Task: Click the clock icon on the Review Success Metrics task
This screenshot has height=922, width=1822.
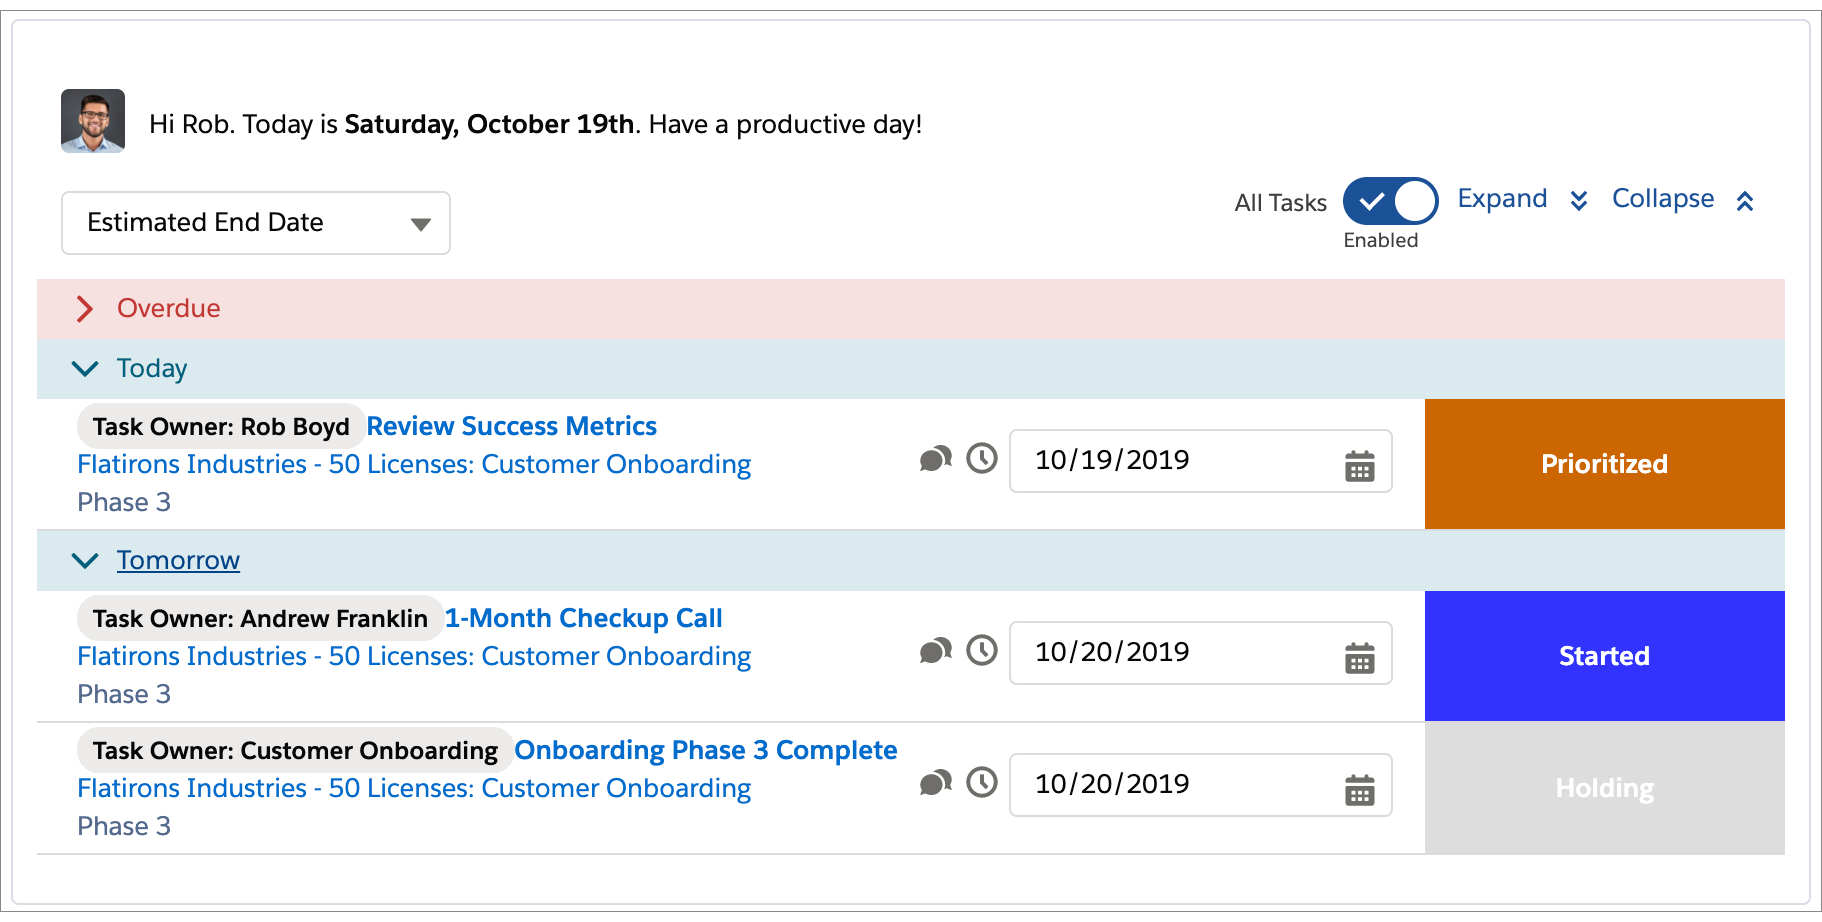Action: pyautogui.click(x=981, y=460)
